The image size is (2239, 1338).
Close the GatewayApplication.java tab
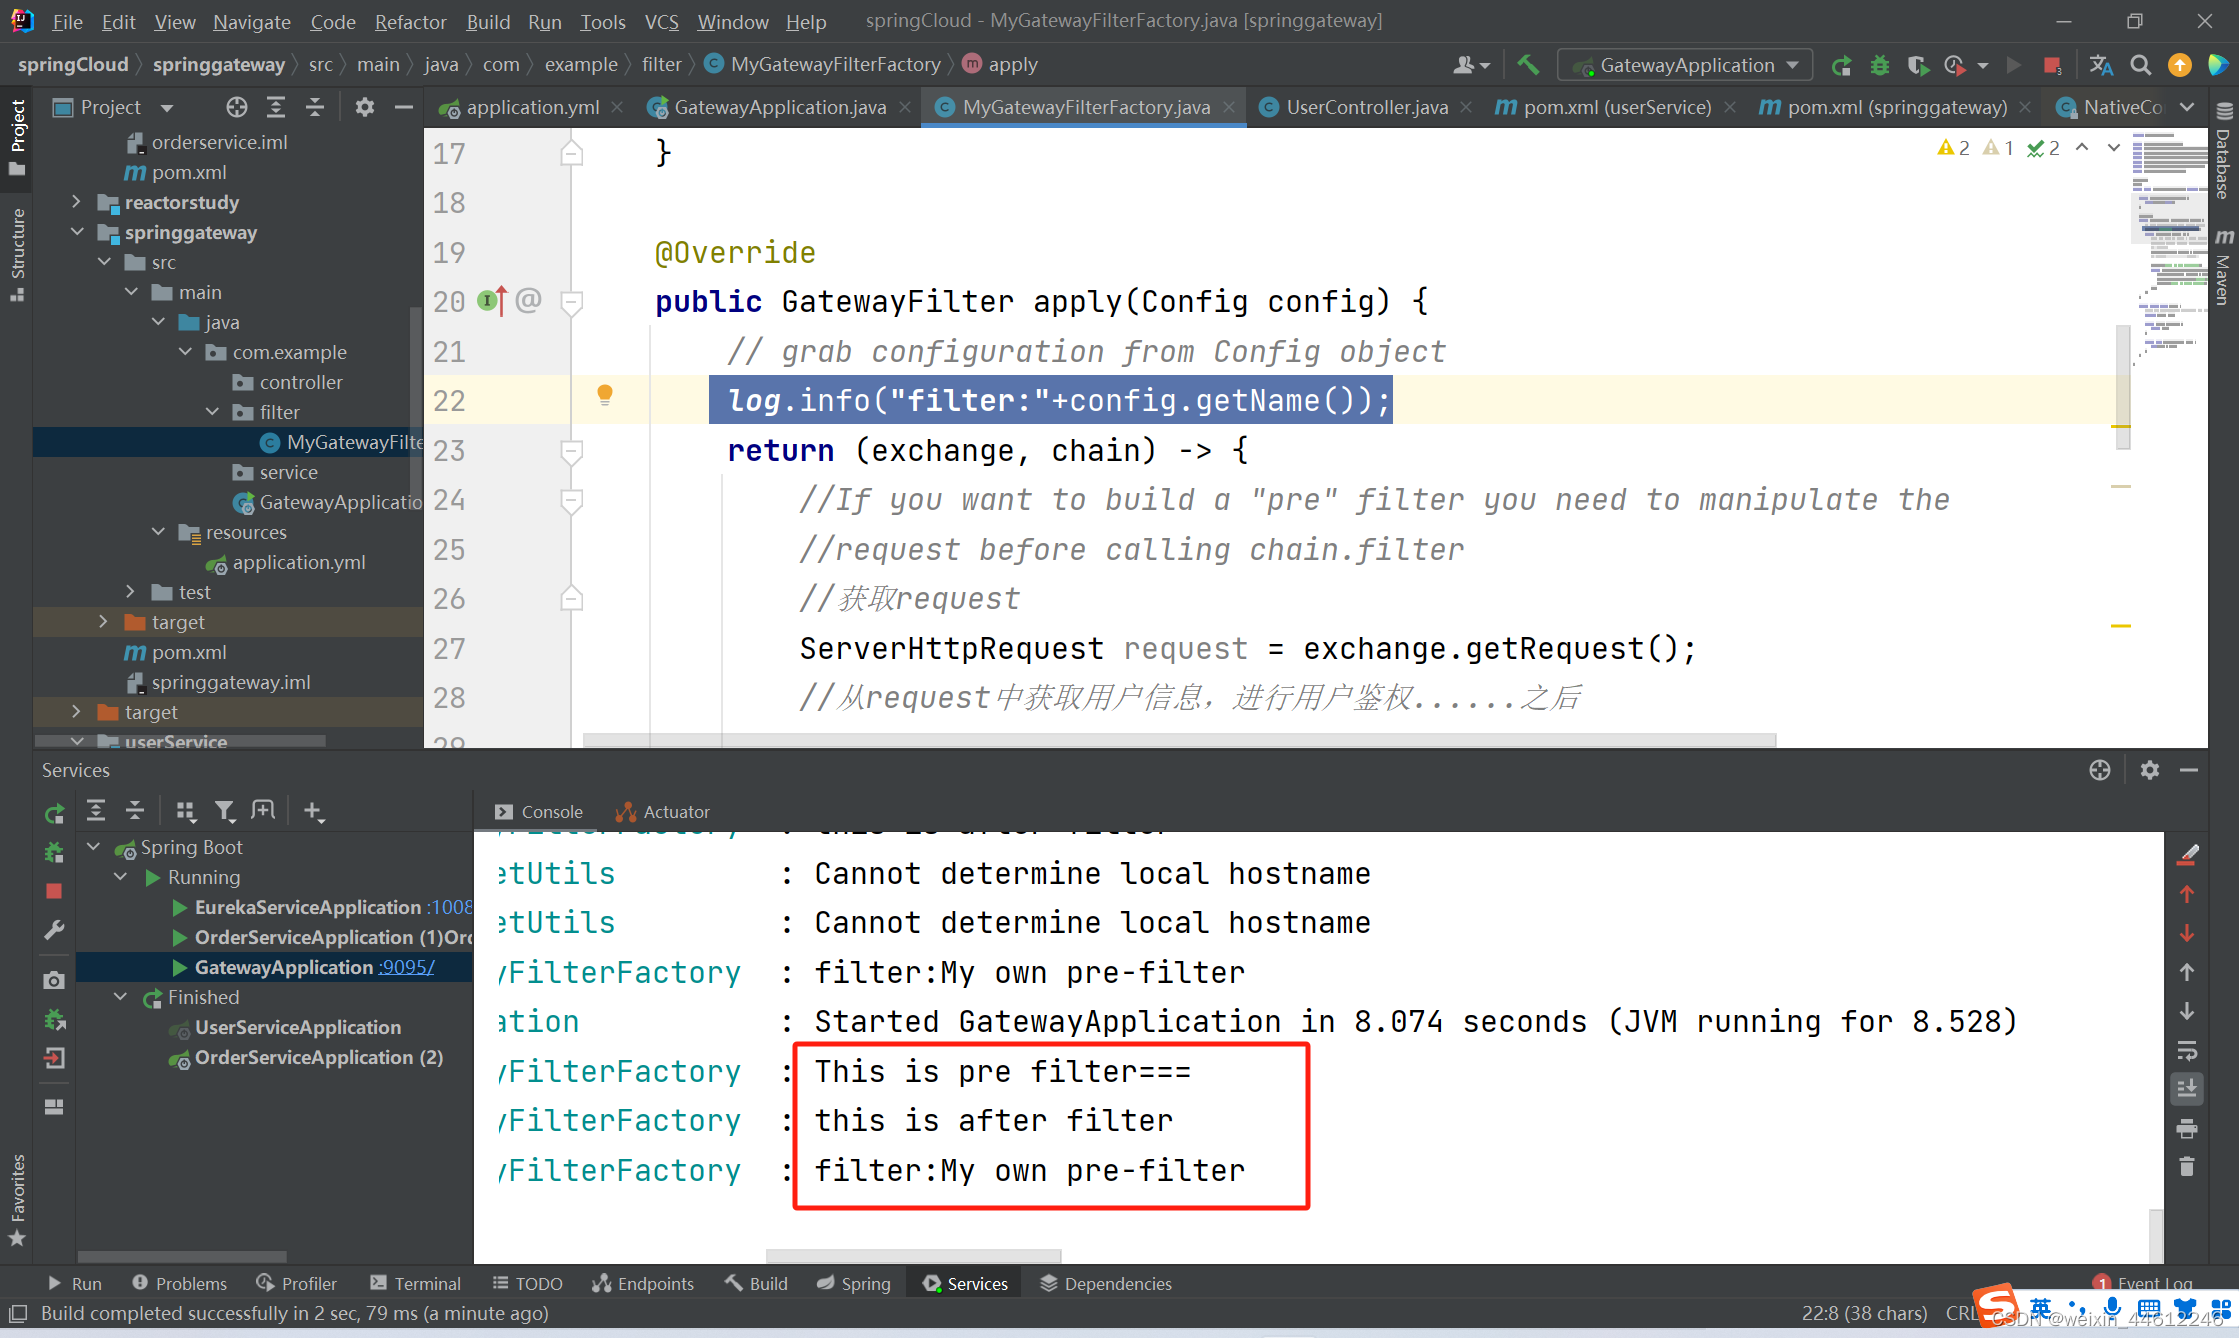tap(905, 107)
